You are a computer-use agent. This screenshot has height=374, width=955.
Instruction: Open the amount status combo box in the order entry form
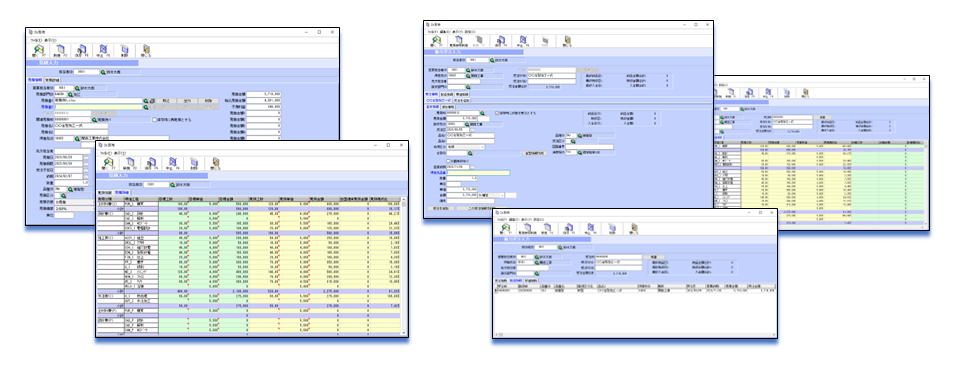point(490,196)
